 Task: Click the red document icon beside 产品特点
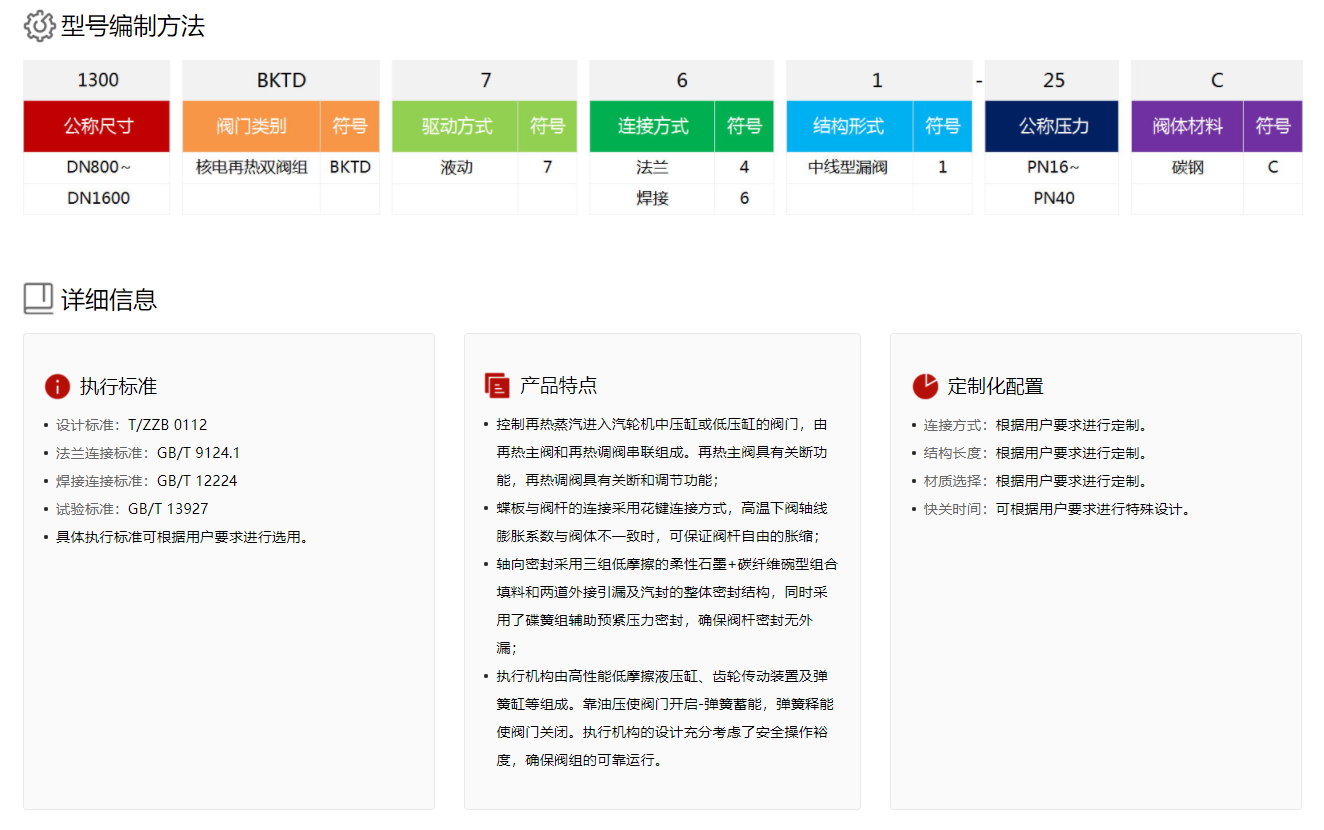pyautogui.click(x=497, y=386)
